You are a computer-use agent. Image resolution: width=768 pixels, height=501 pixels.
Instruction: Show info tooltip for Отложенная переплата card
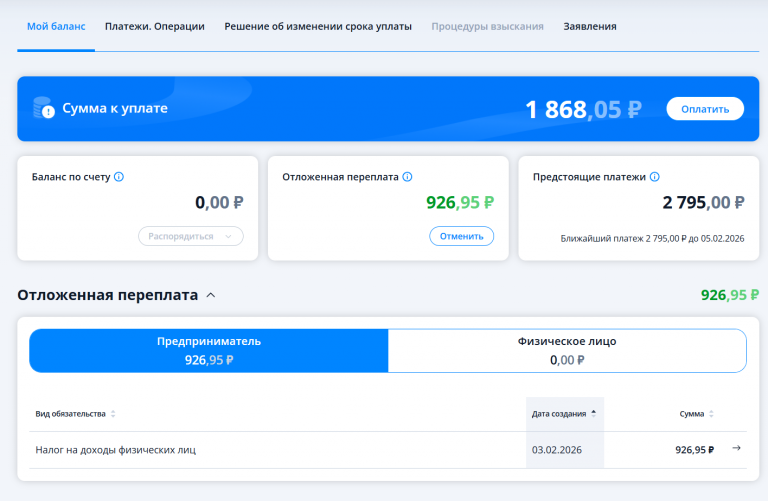[408, 177]
